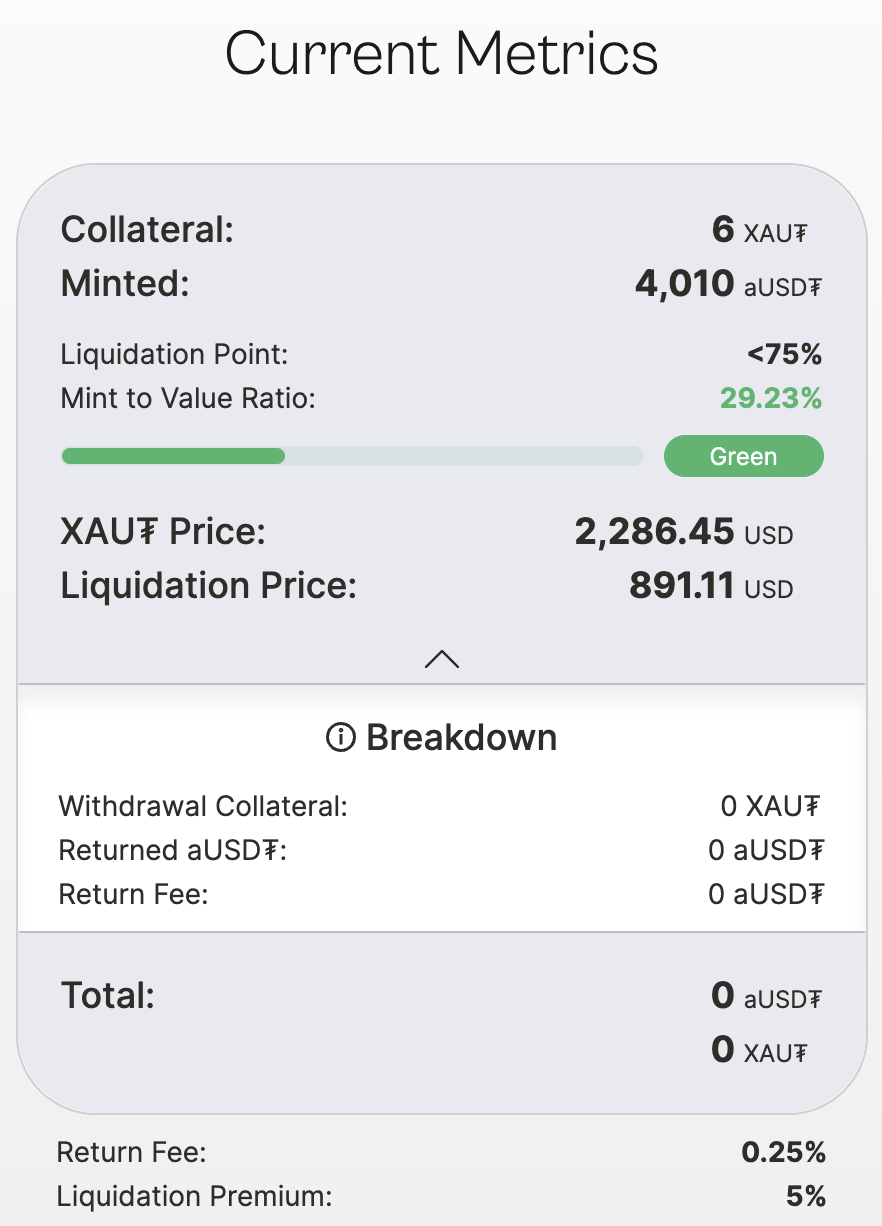The height and width of the screenshot is (1226, 882).
Task: Select the 29.23% Mint to Value Ratio value
Action: tap(770, 399)
